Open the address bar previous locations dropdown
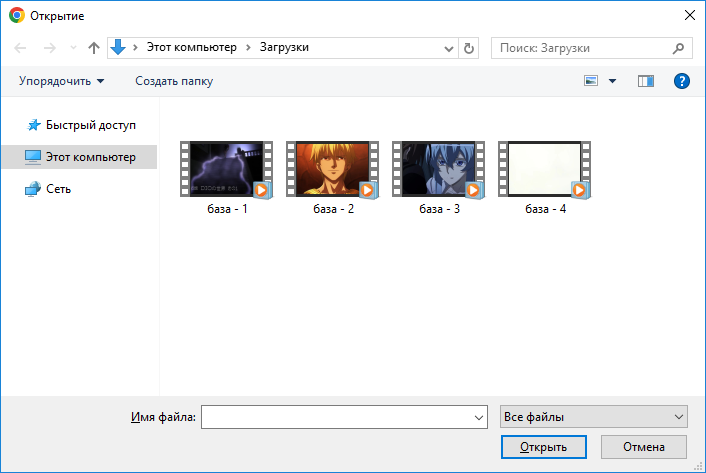The width and height of the screenshot is (706, 473). [x=449, y=47]
